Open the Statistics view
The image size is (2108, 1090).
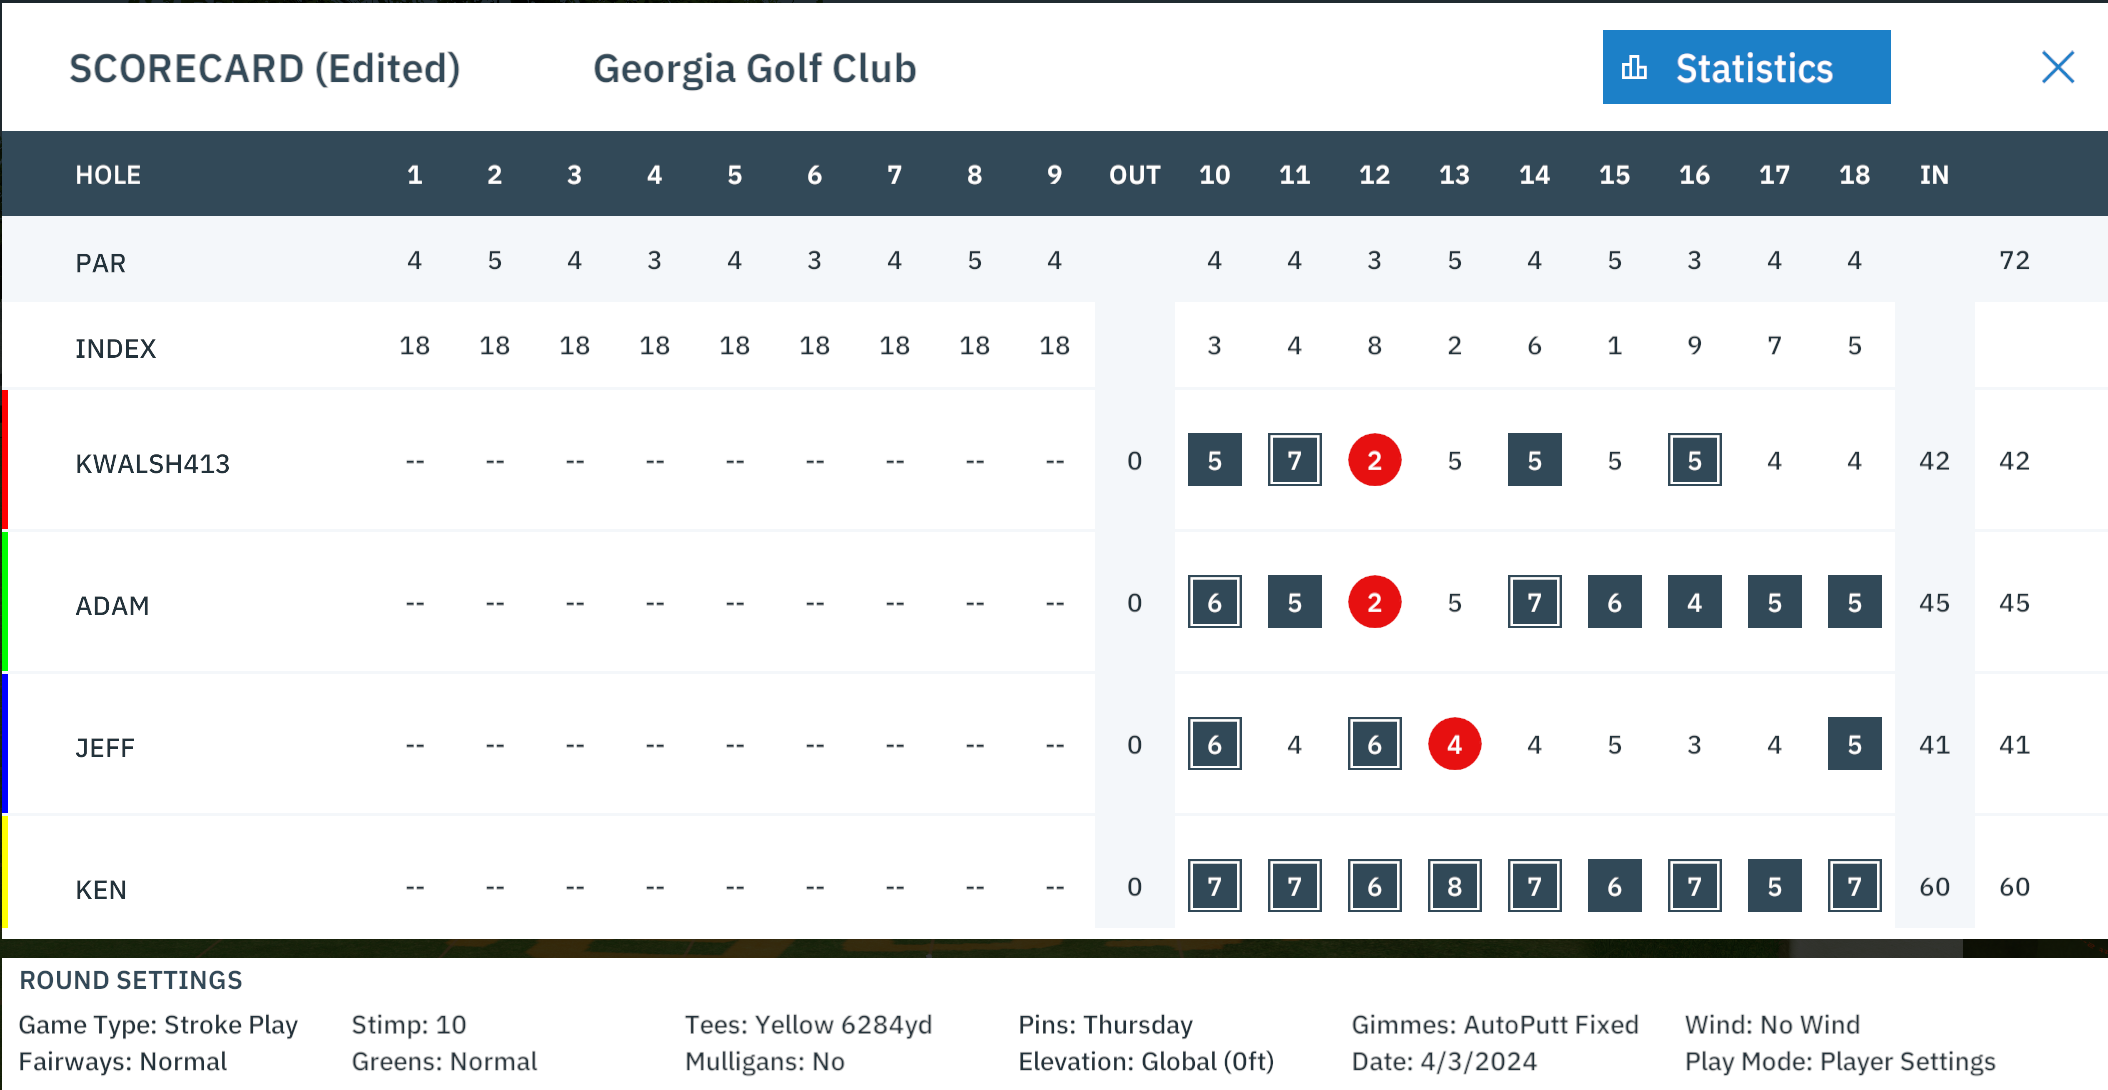(1746, 67)
